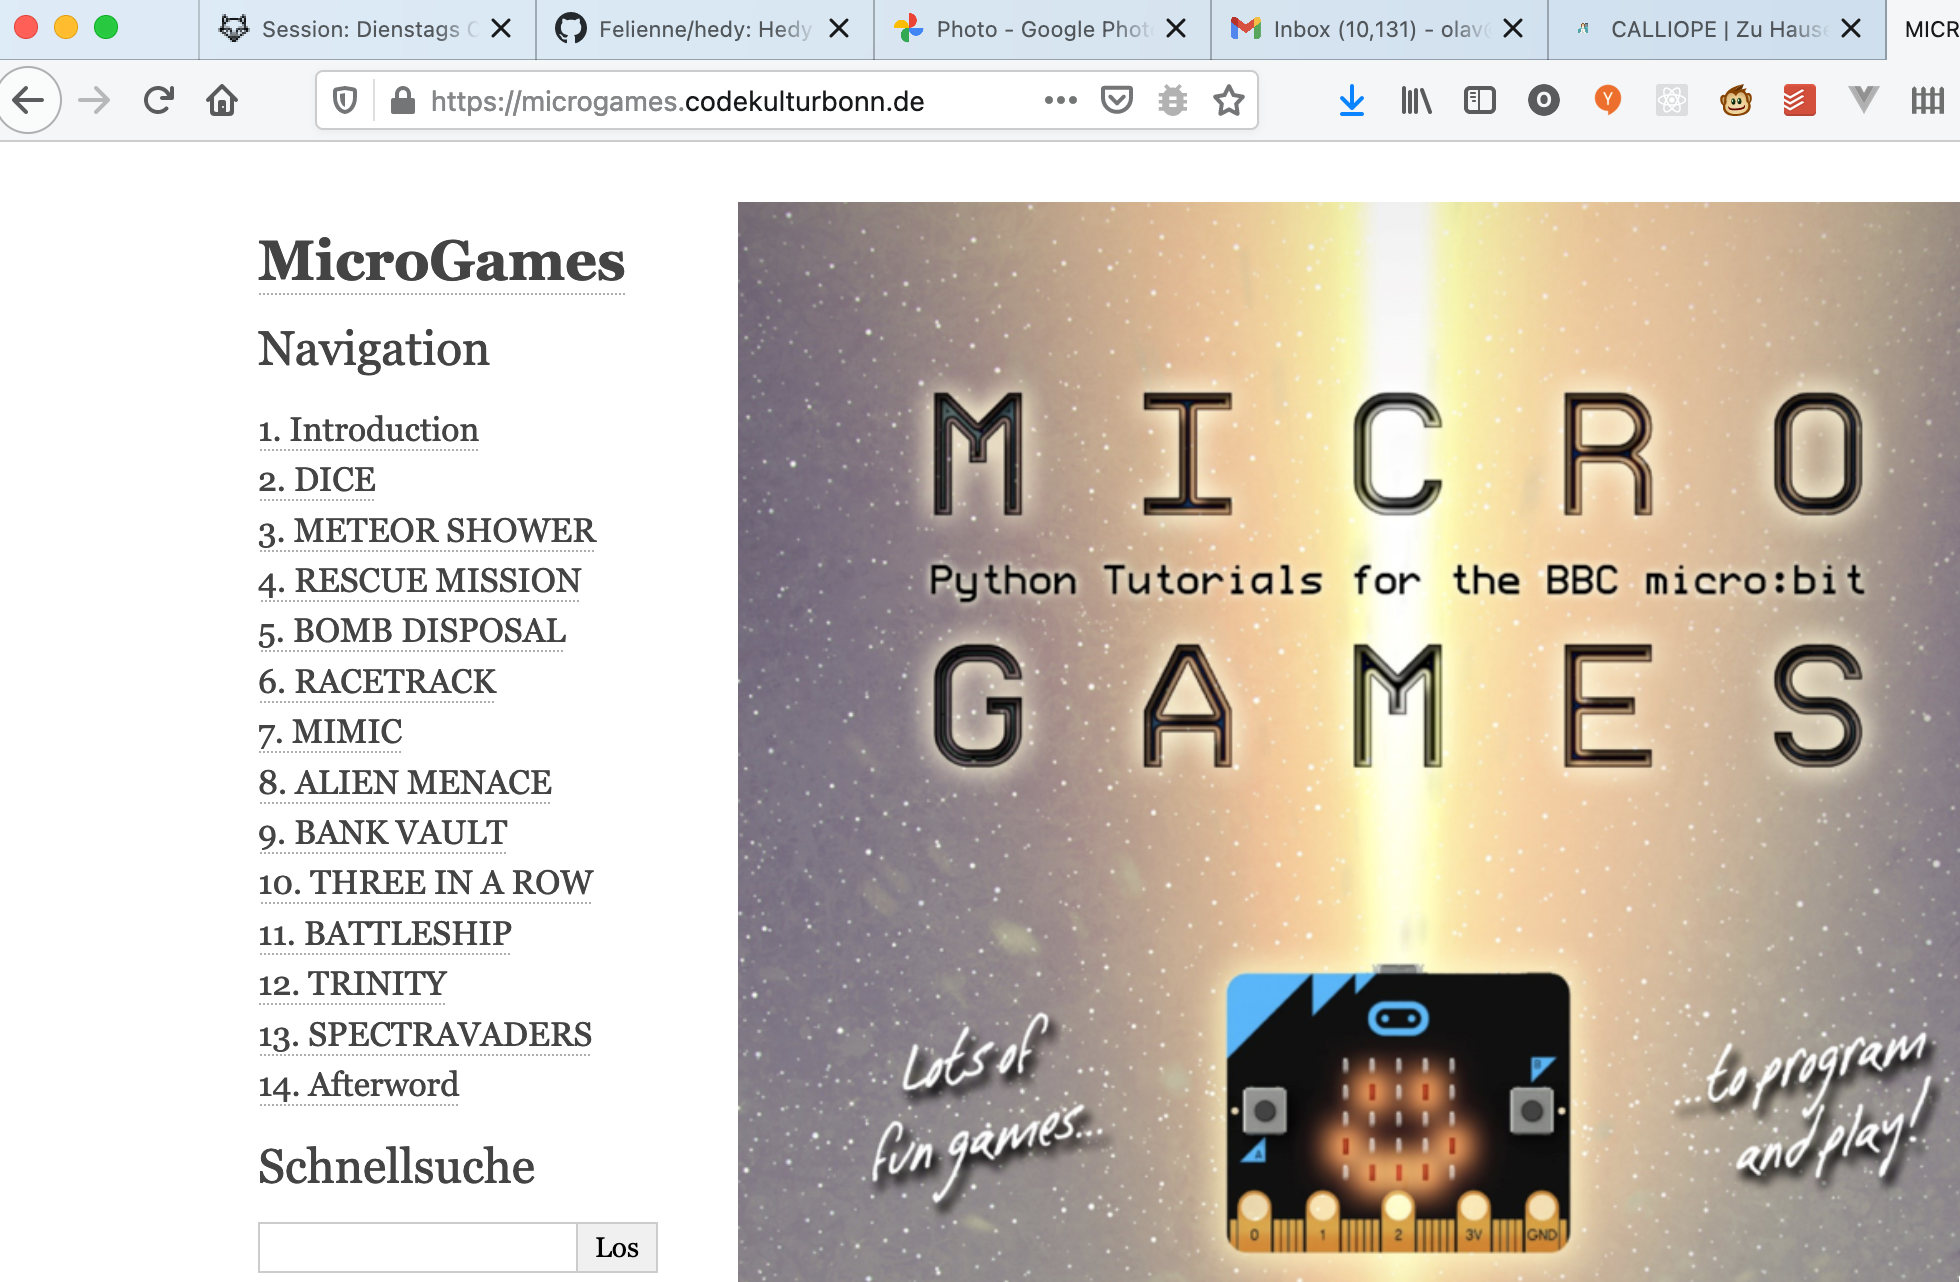Save page to Pocket
This screenshot has height=1282, width=1960.
[1116, 100]
